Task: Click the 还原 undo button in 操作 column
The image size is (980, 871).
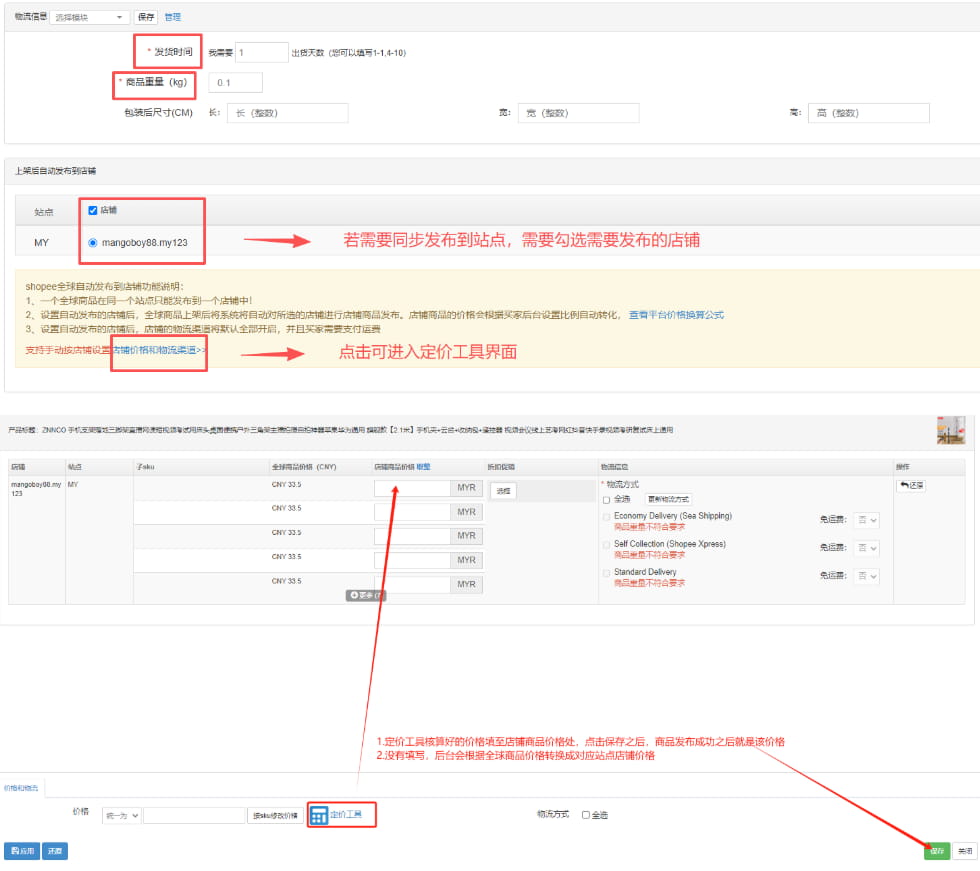Action: click(x=910, y=485)
